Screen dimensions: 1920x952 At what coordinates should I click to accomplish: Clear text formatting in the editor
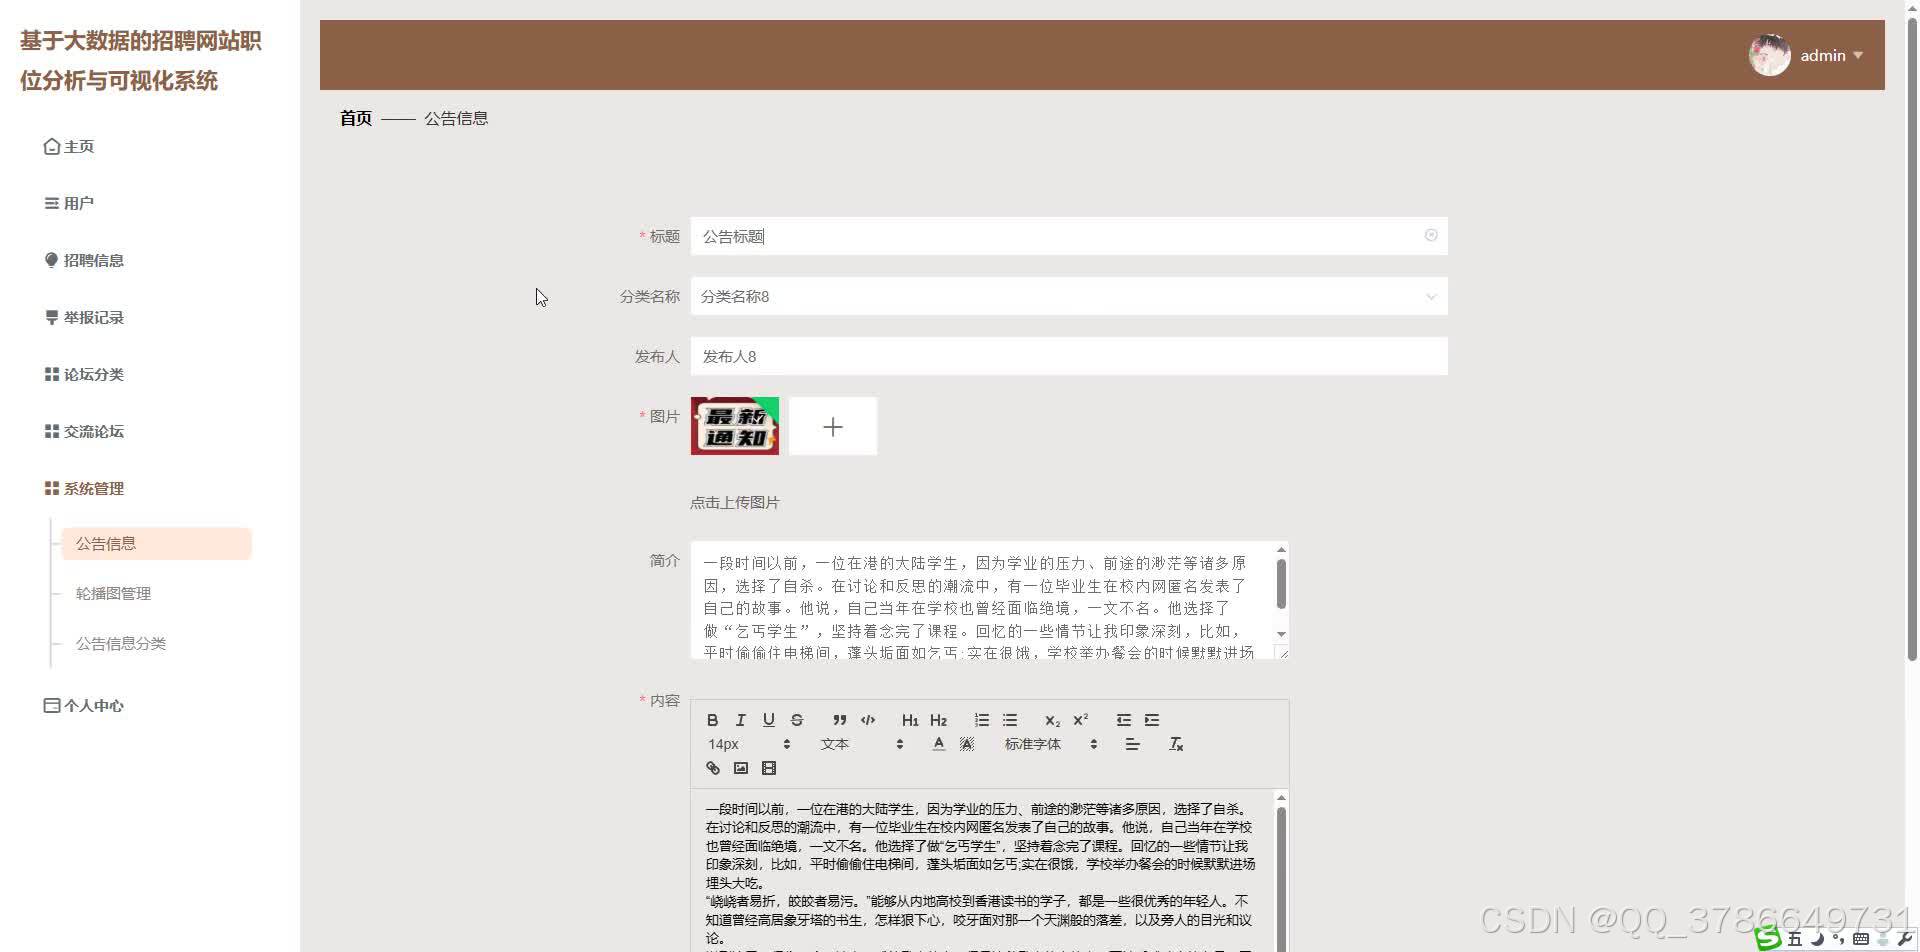pos(1176,744)
